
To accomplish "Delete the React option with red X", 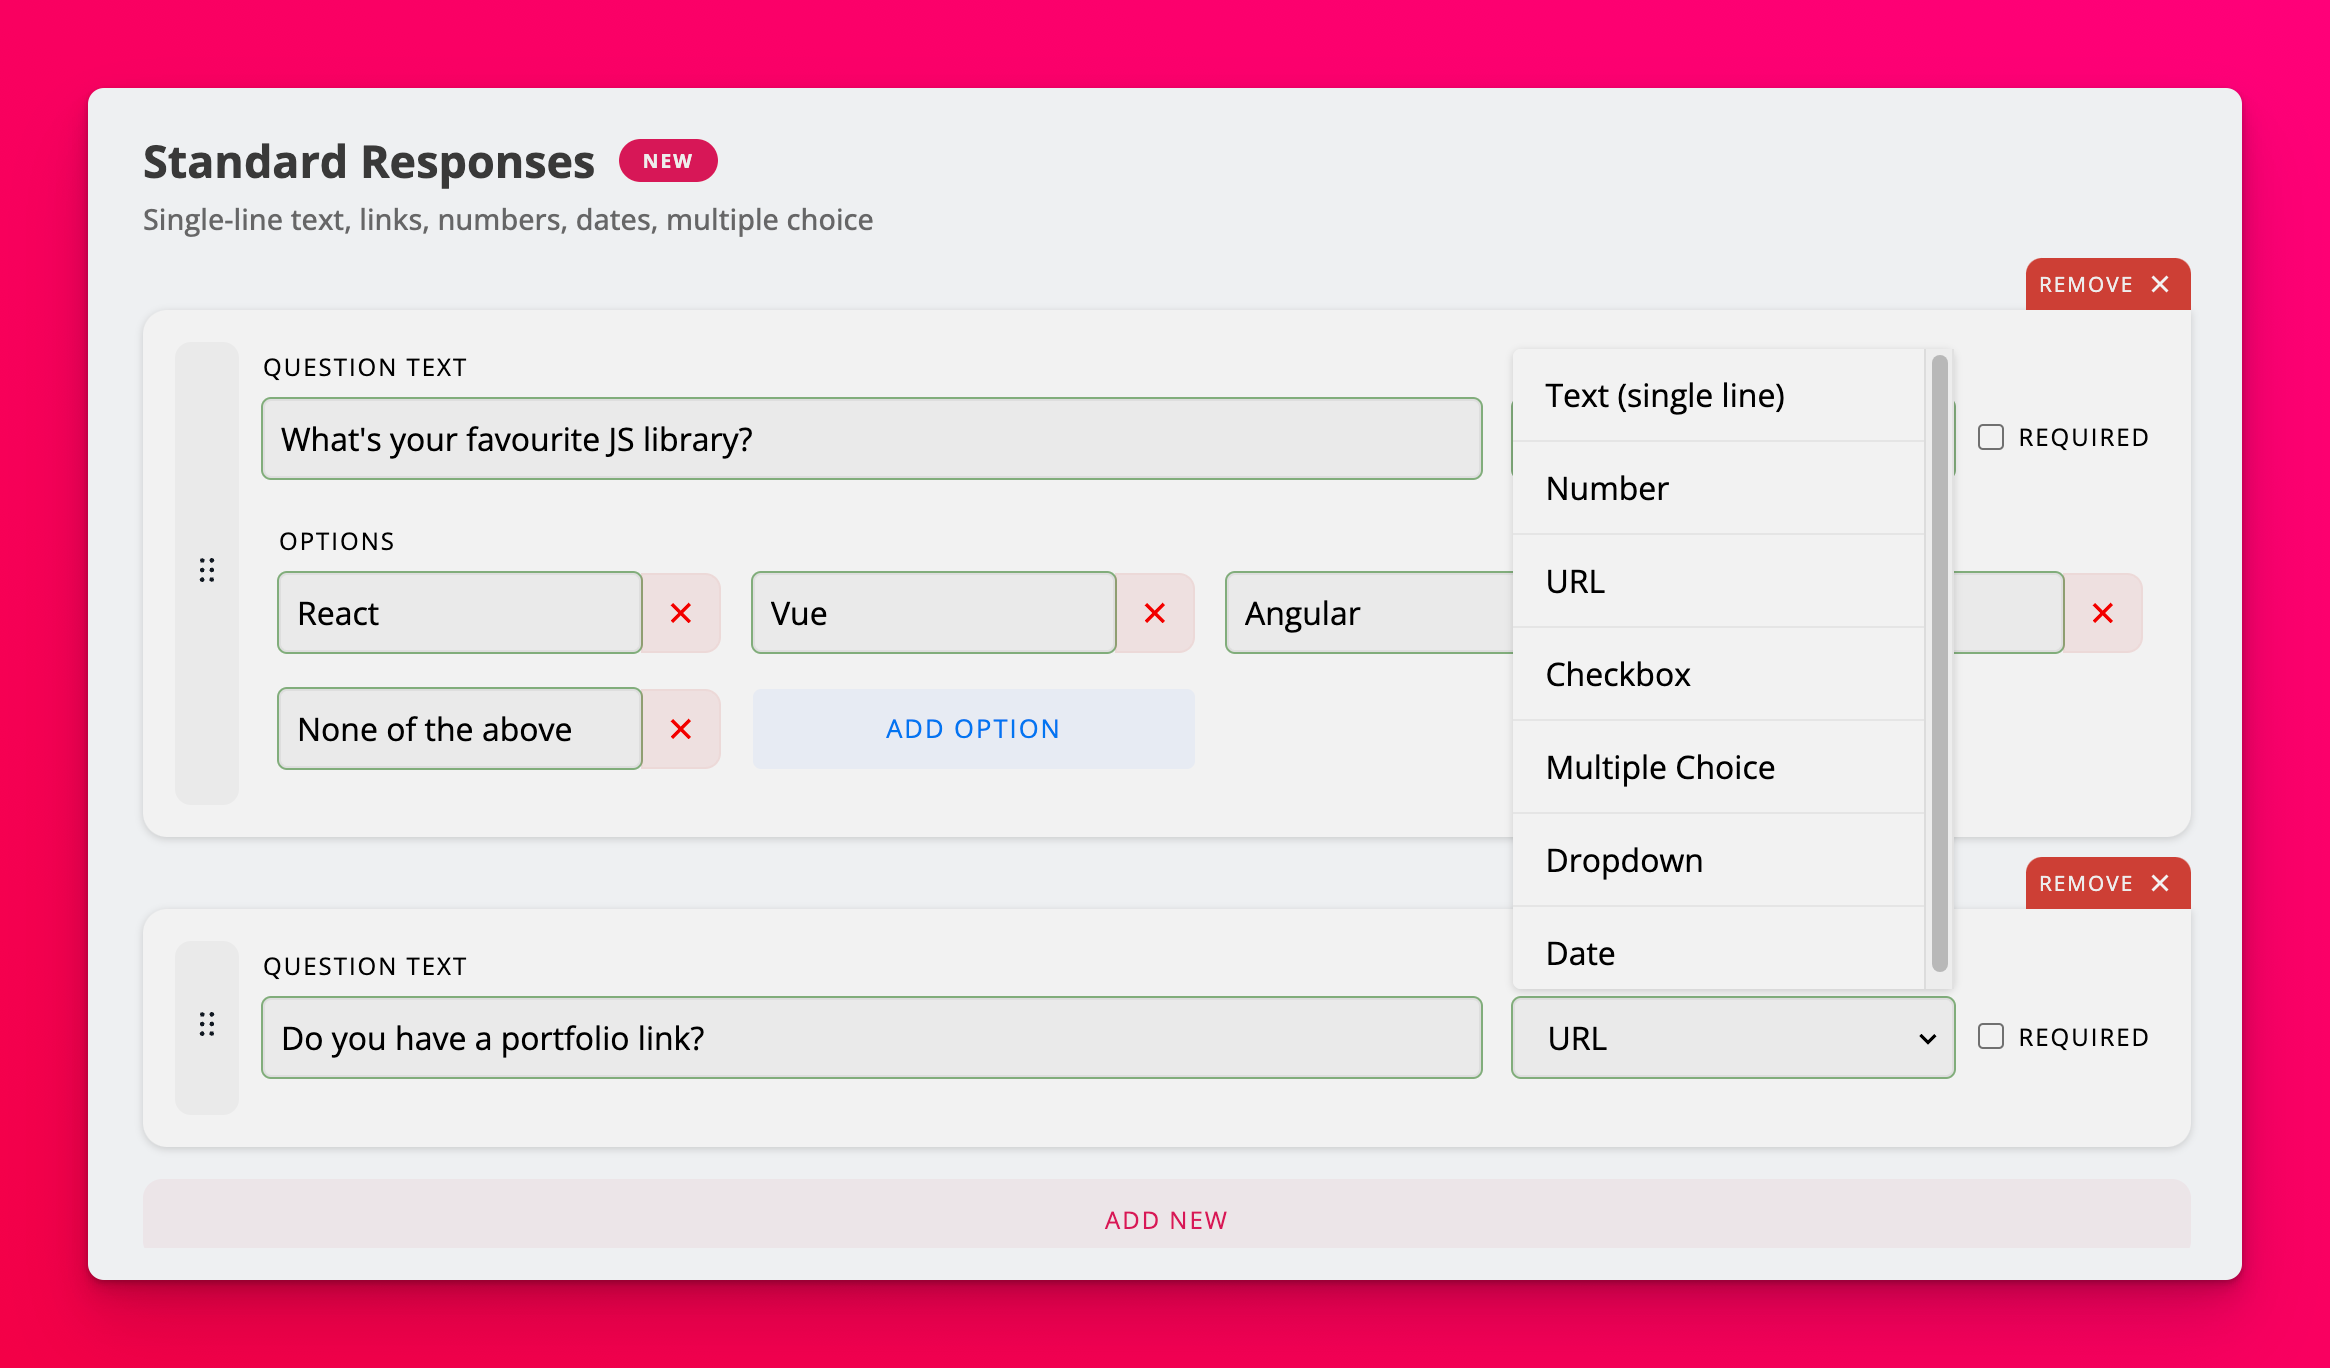I will [681, 613].
